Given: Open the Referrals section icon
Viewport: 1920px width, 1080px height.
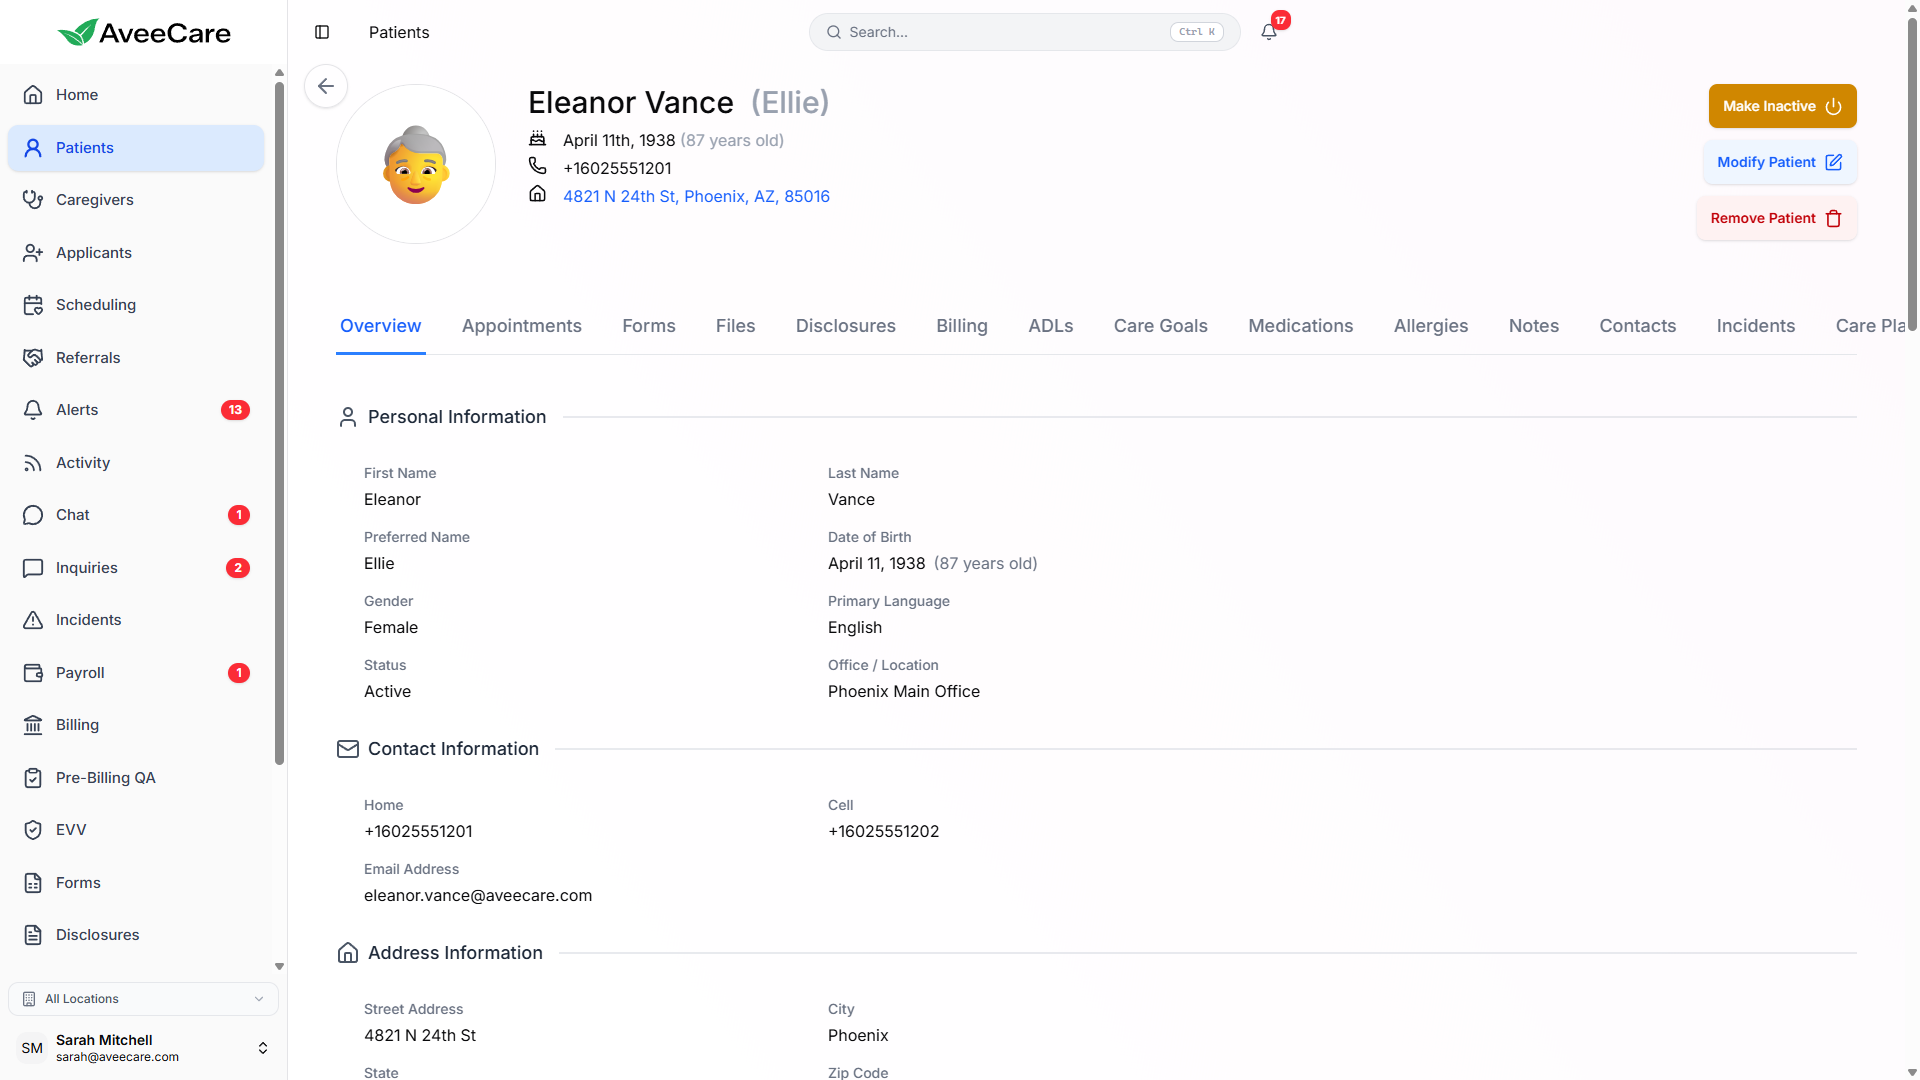Looking at the screenshot, I should pos(34,357).
